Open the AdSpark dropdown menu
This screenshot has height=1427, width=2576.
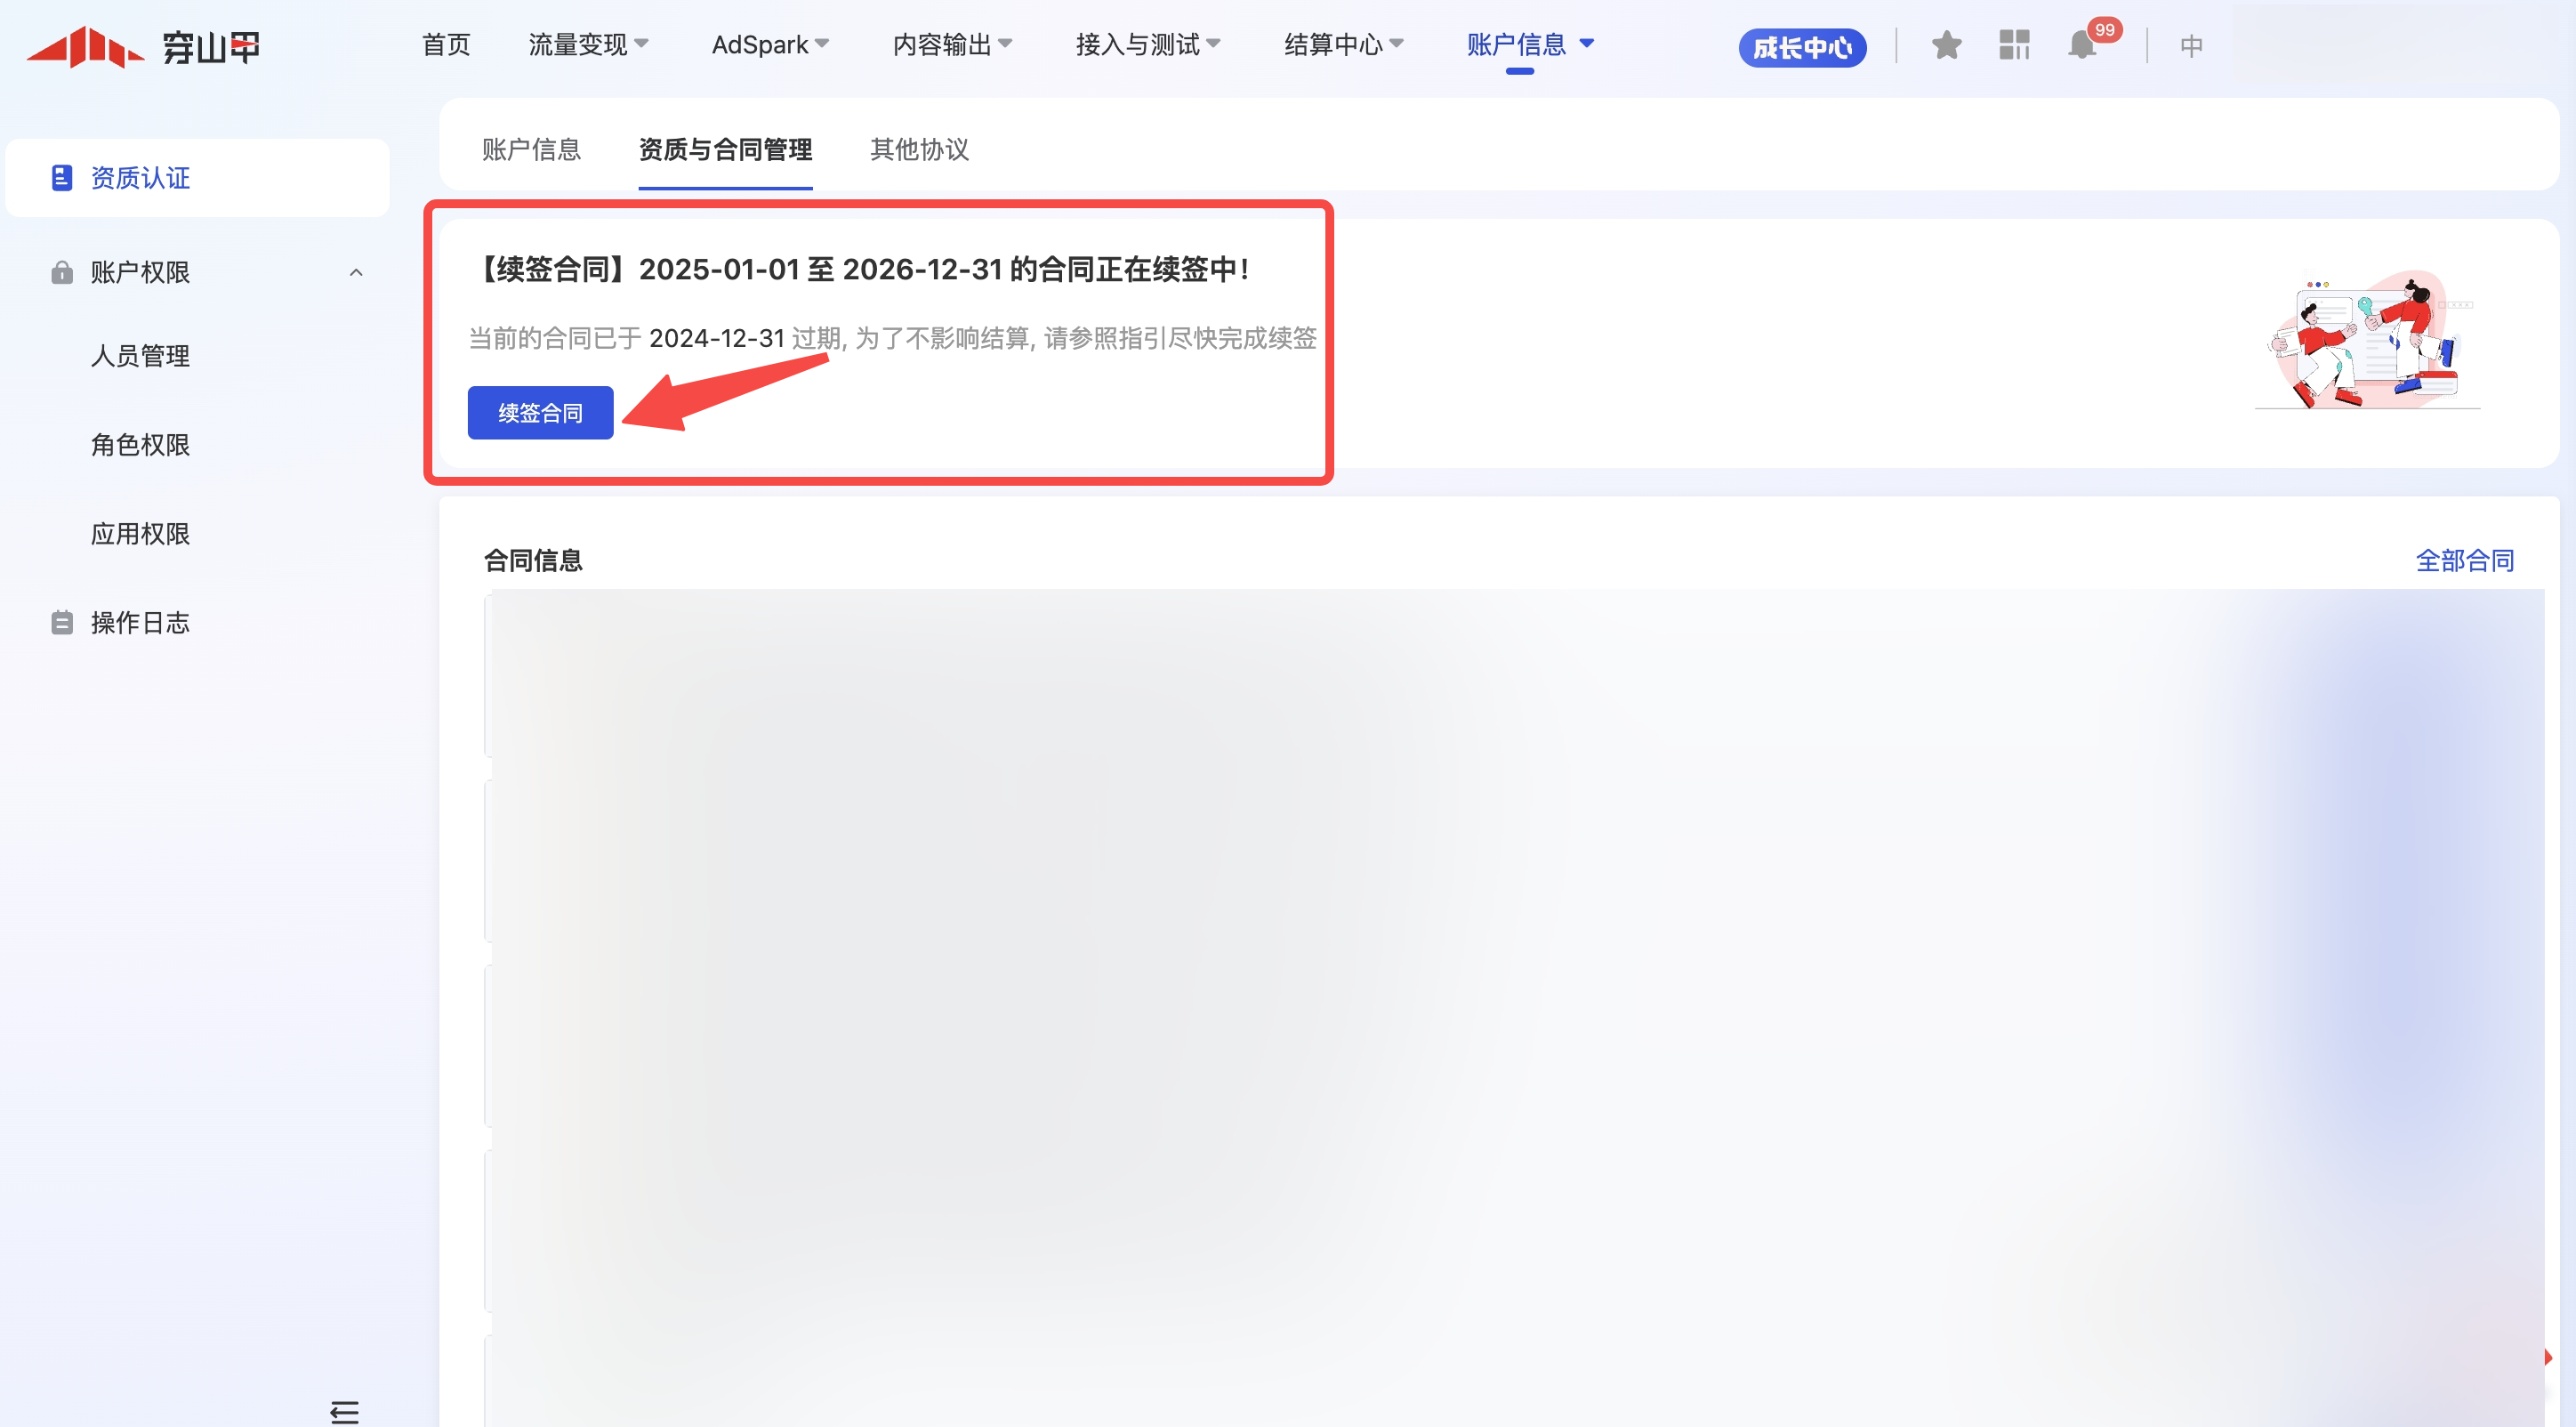[x=770, y=45]
